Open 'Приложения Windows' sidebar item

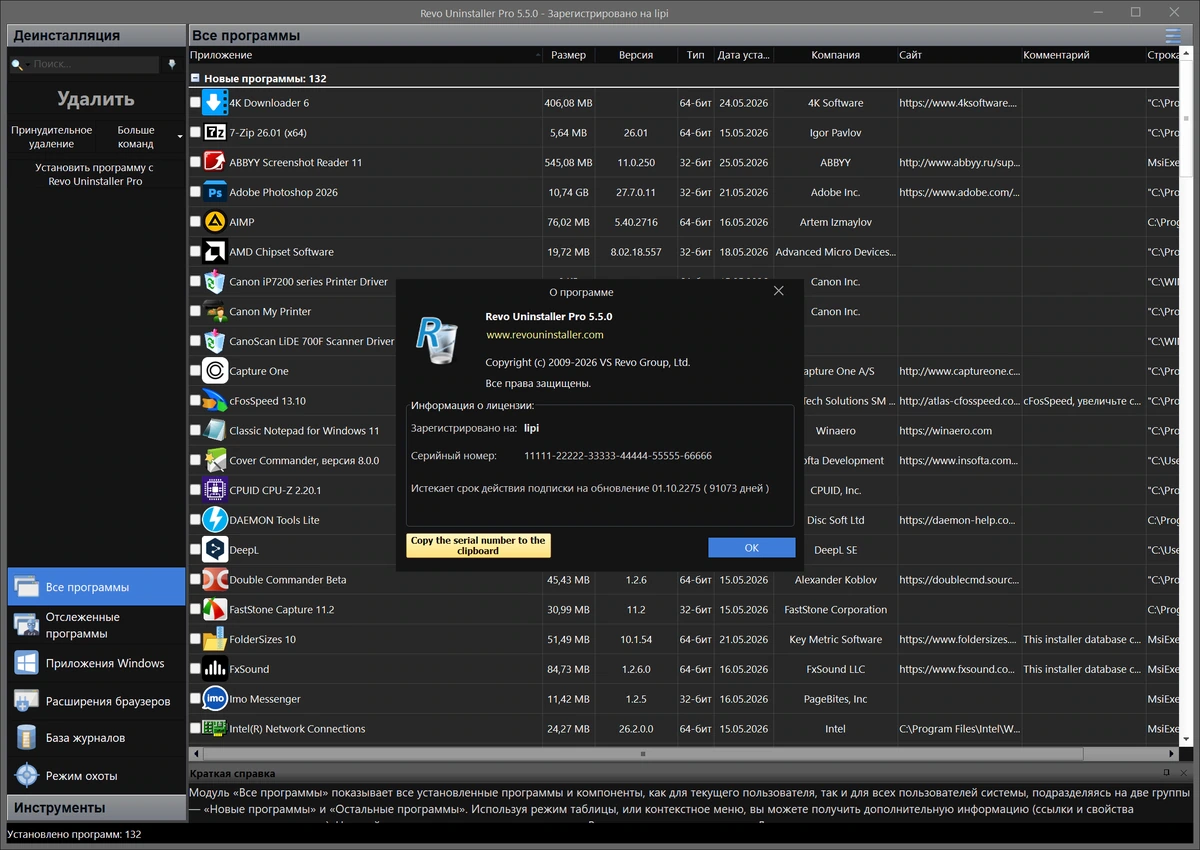[x=96, y=663]
